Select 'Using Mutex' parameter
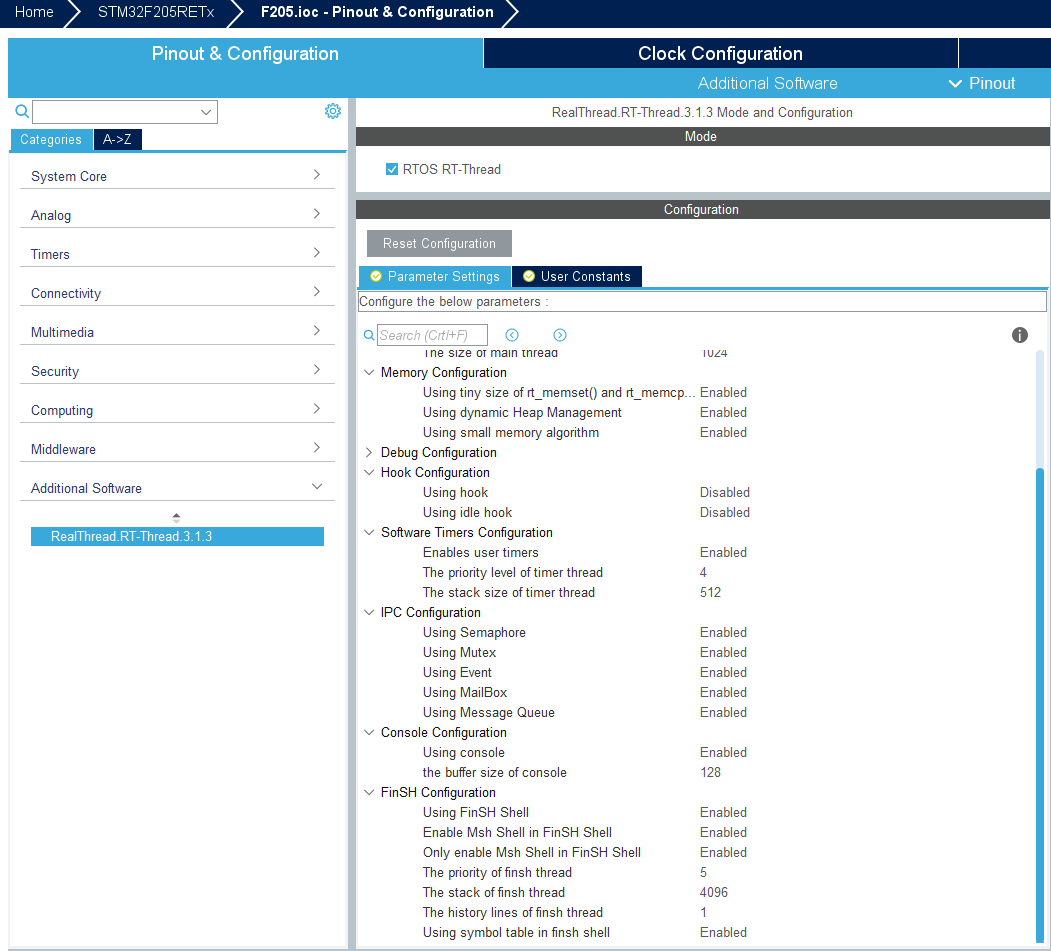Image resolution: width=1051 pixels, height=951 pixels. click(459, 653)
